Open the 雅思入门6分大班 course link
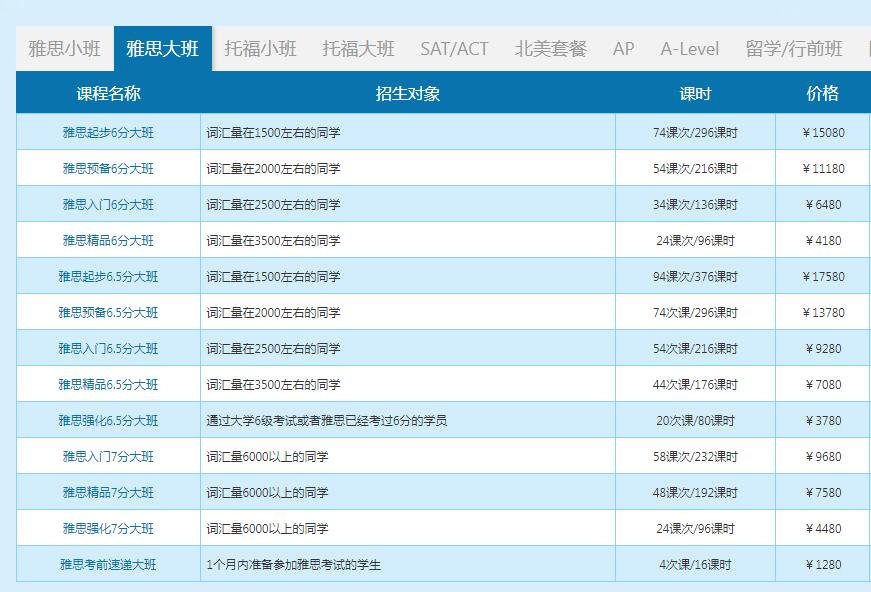 pyautogui.click(x=108, y=204)
